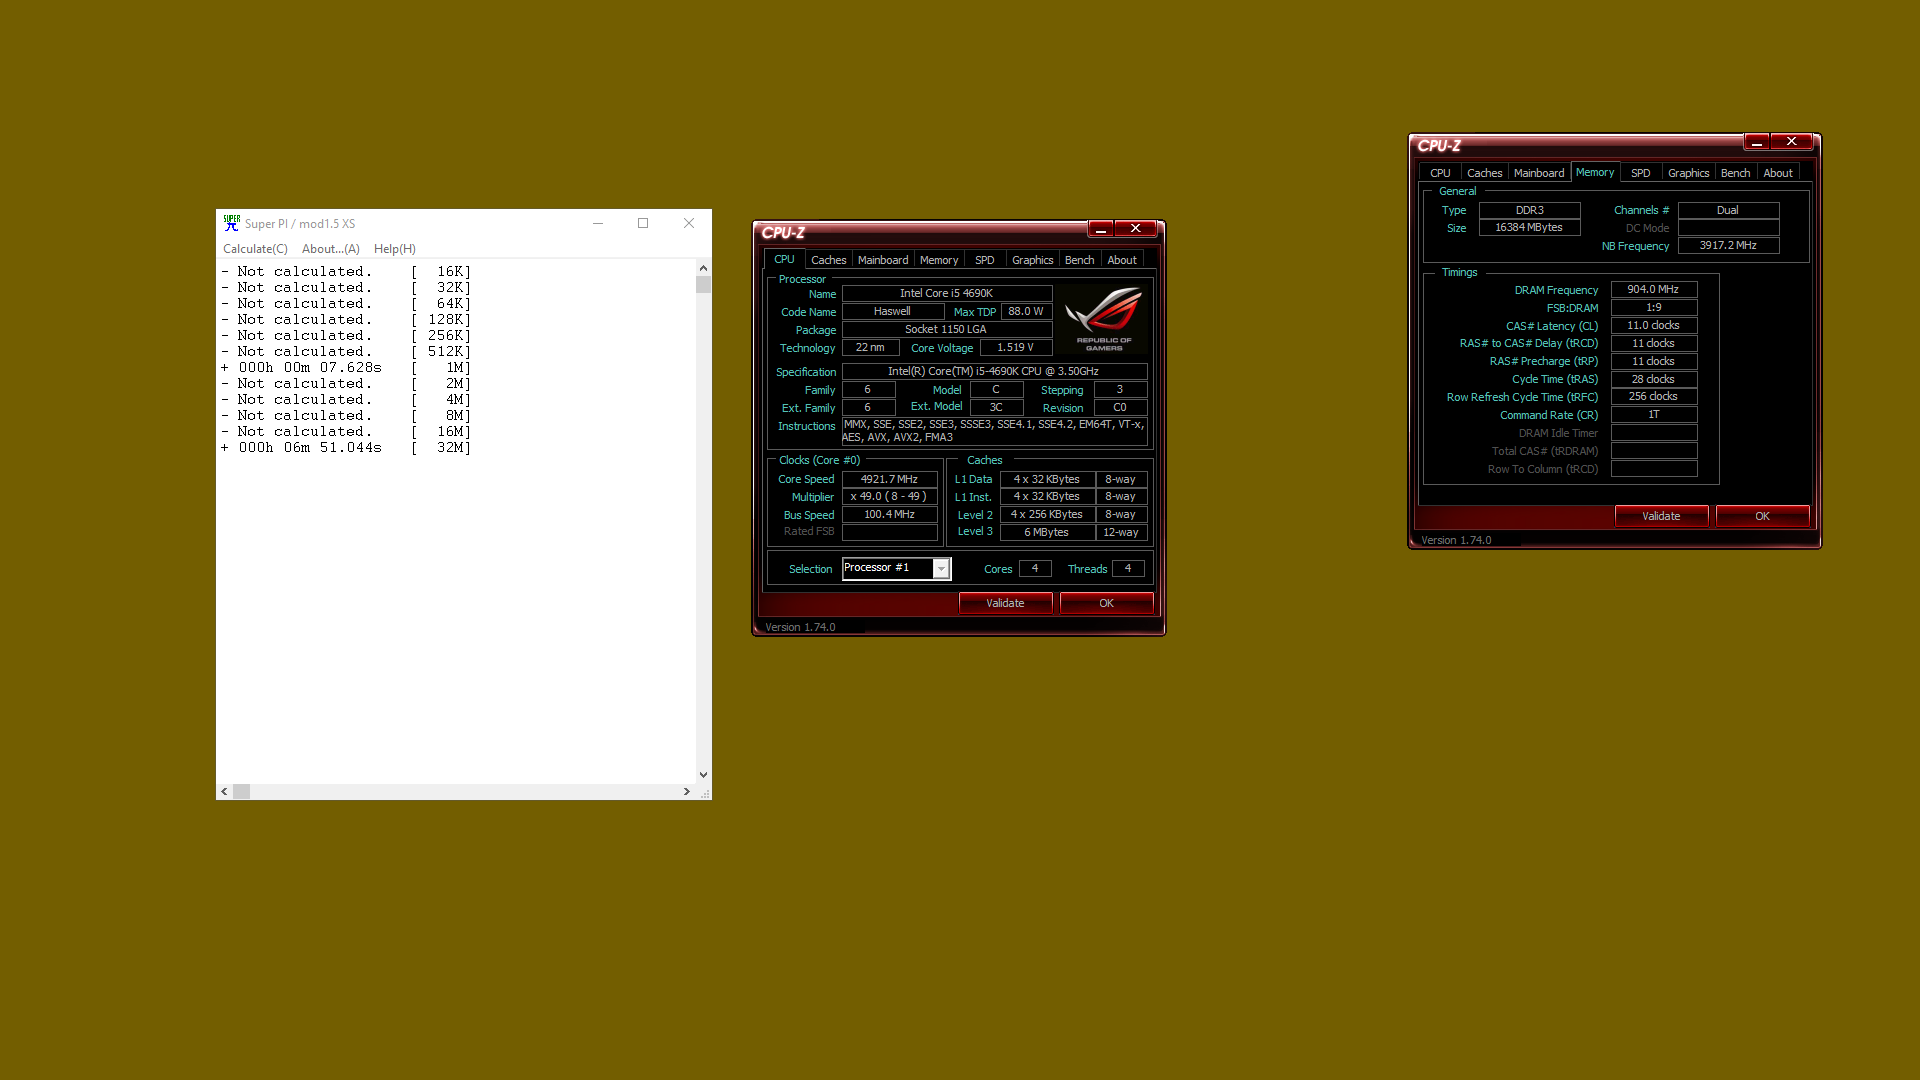
Task: Click Validate button in CPU window
Action: (1005, 603)
